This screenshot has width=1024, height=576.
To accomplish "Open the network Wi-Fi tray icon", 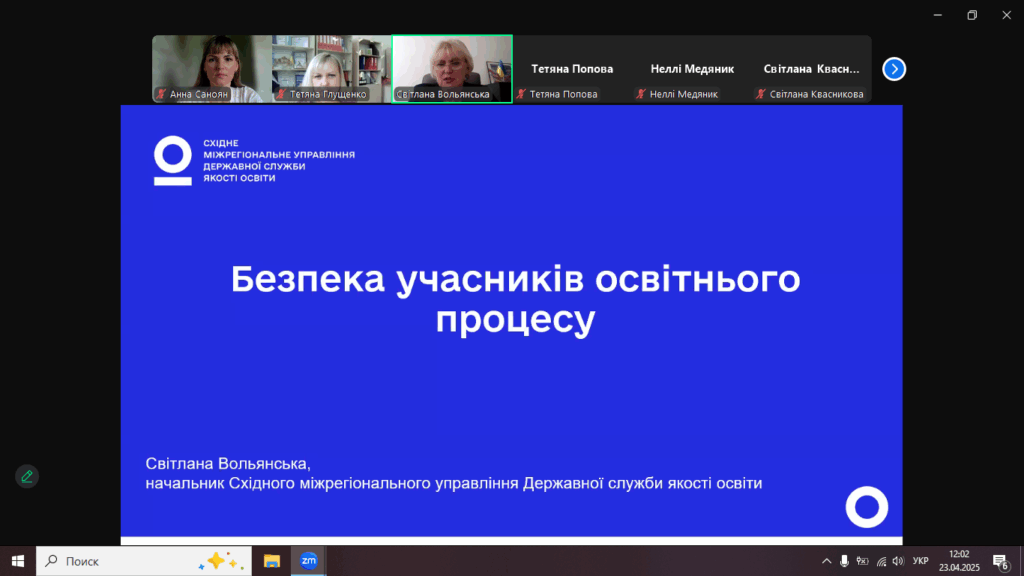I will (880, 561).
